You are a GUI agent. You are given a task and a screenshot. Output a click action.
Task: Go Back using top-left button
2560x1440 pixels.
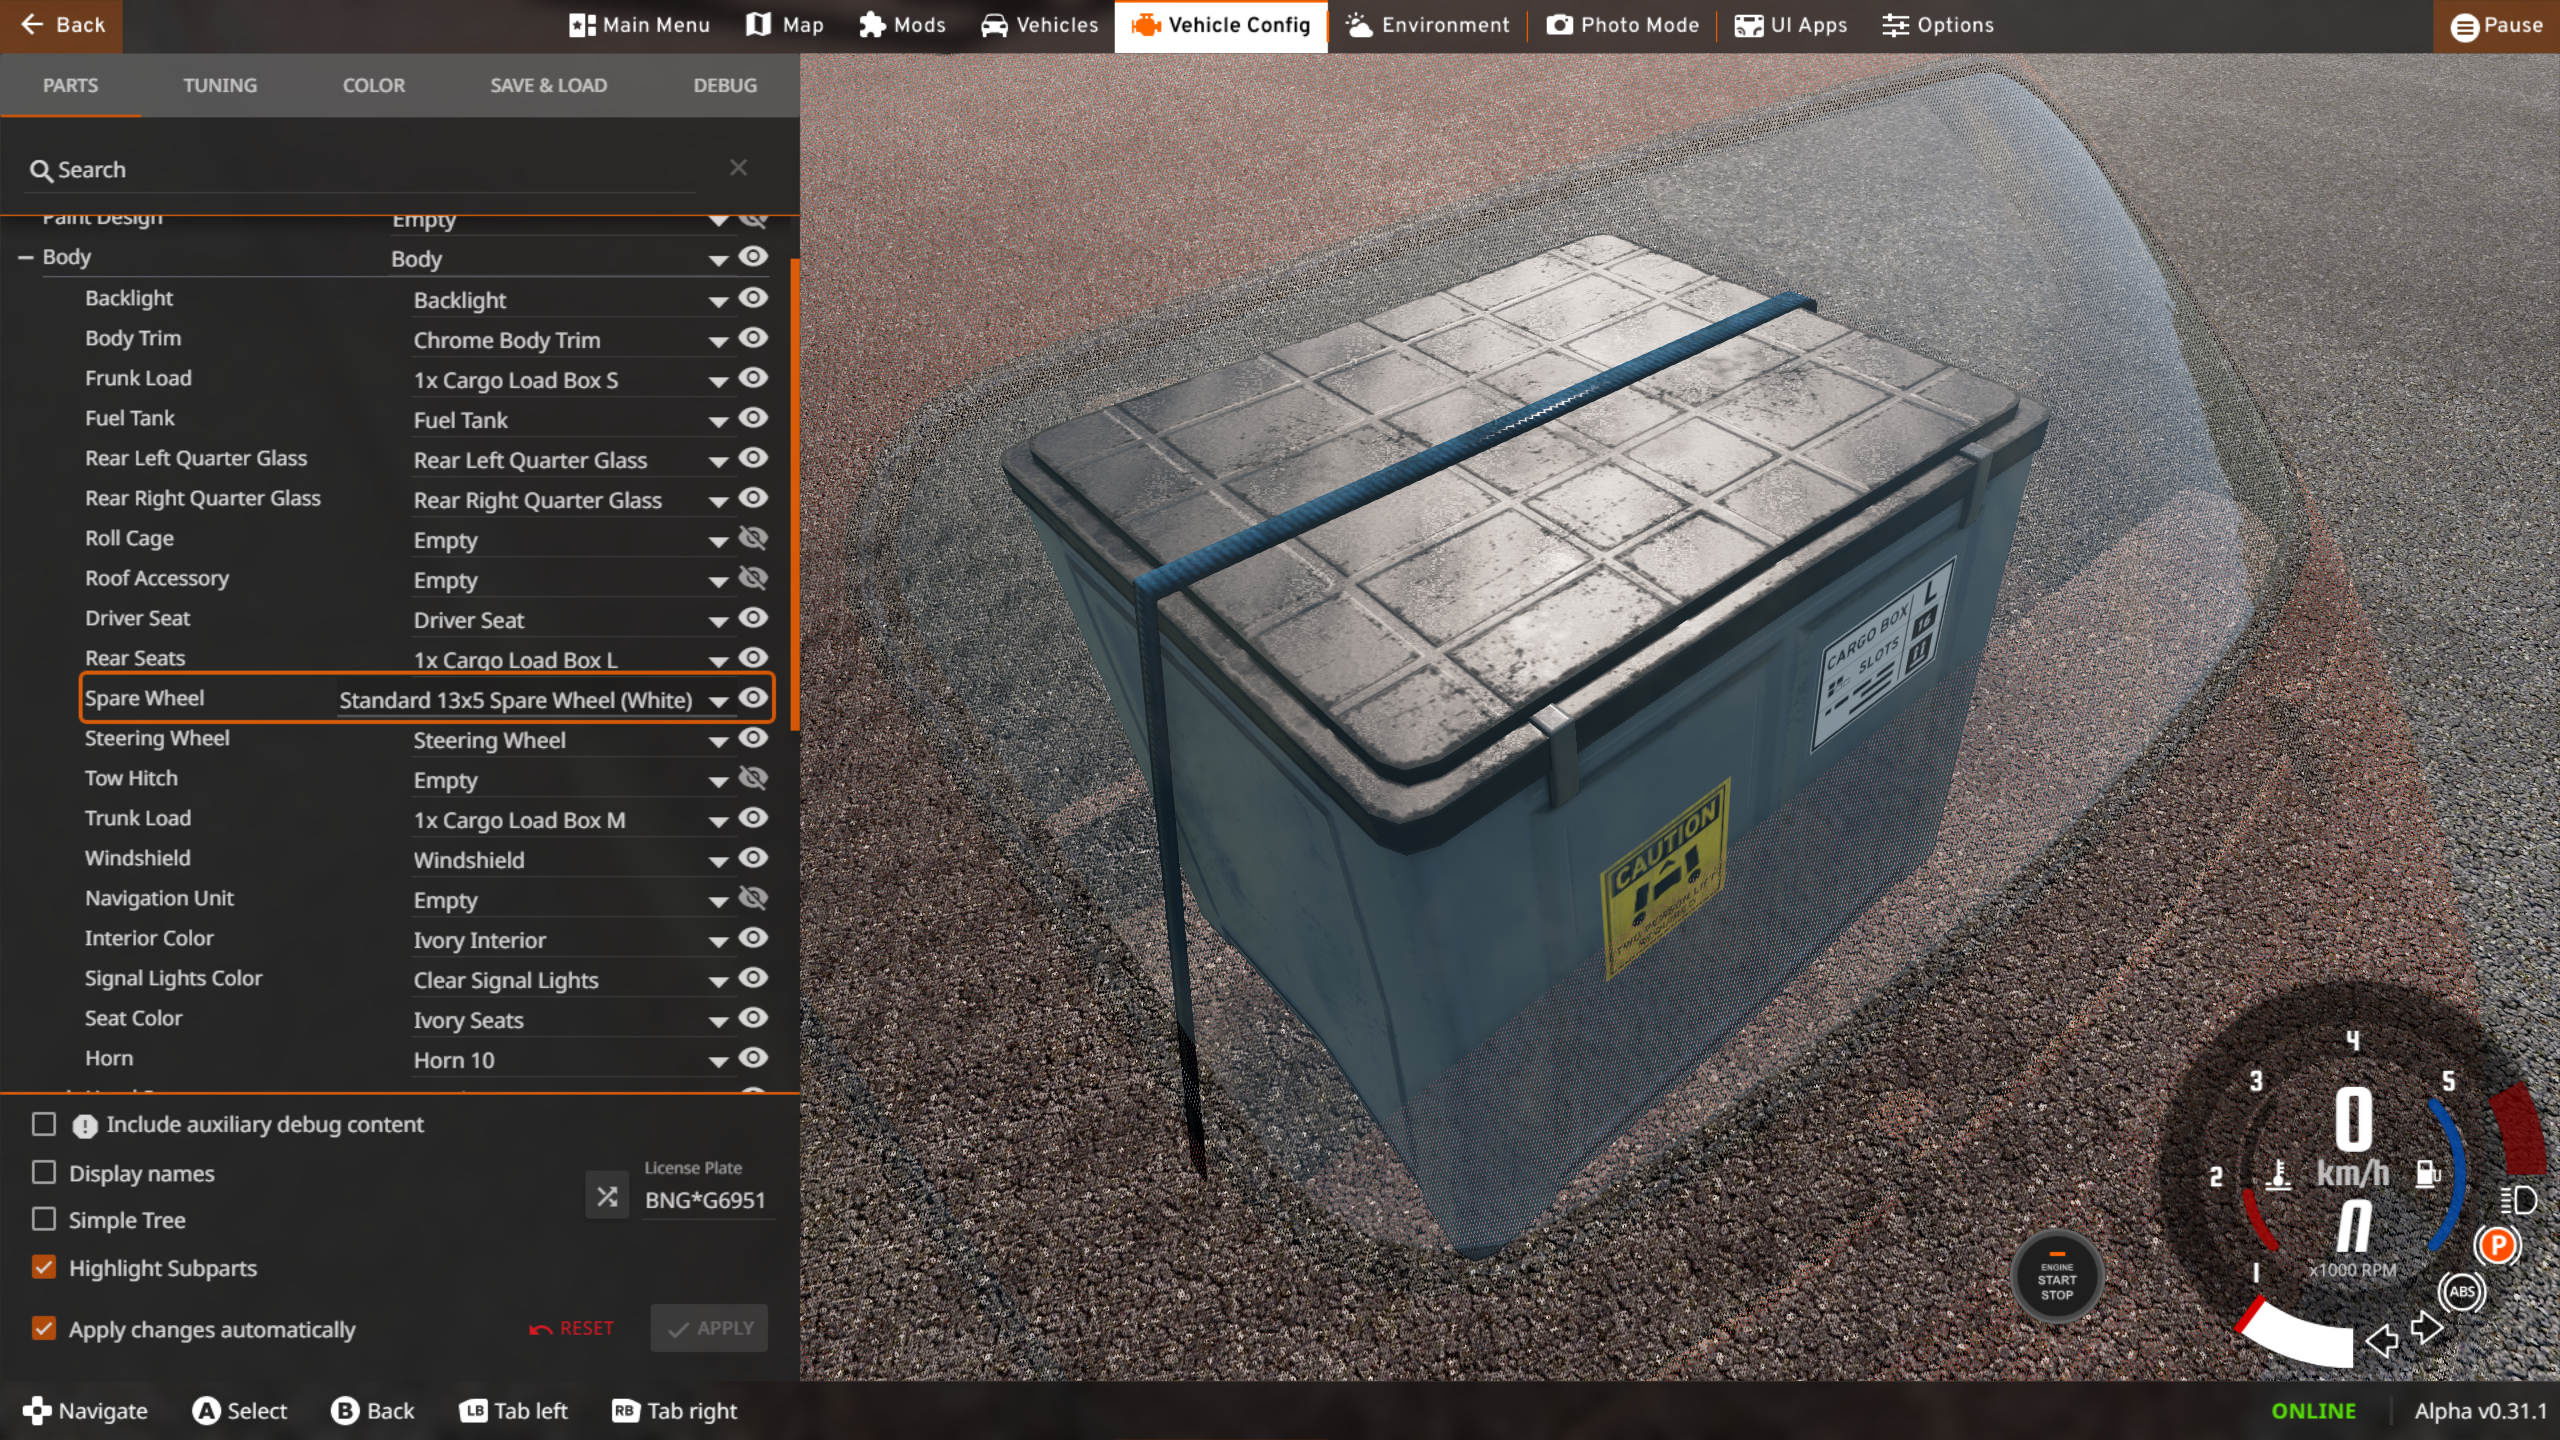pyautogui.click(x=62, y=25)
